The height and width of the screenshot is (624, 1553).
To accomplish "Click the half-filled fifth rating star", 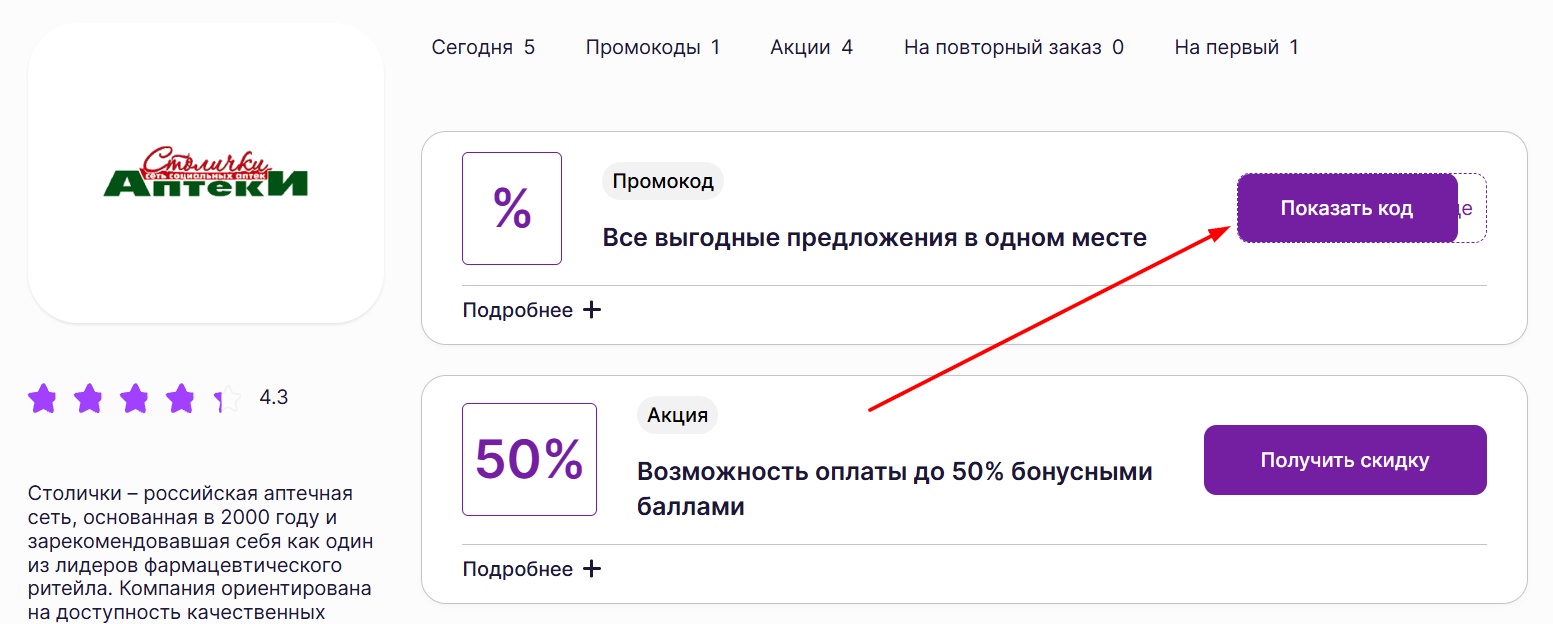I will tap(227, 397).
